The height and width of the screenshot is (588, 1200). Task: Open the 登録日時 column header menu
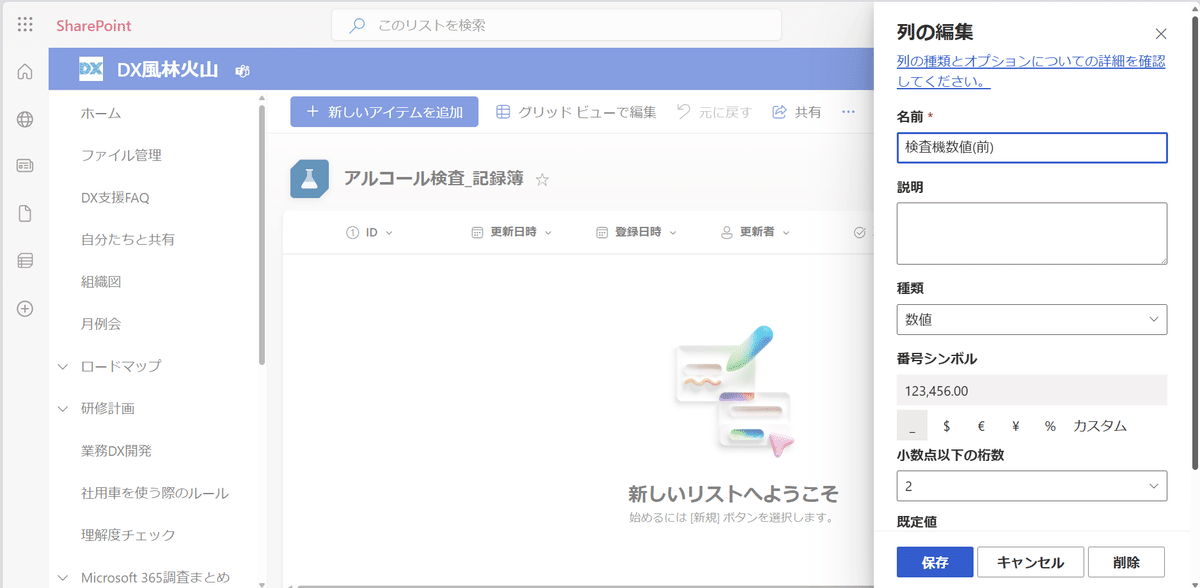[636, 232]
